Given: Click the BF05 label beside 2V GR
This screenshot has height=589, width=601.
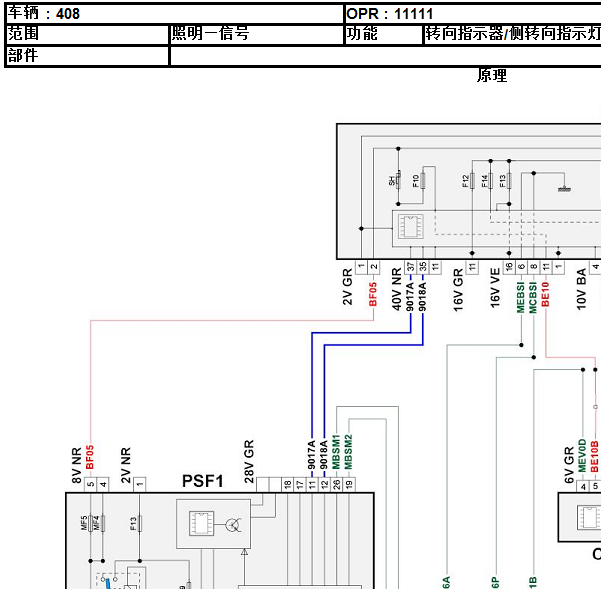Looking at the screenshot, I should 373,294.
